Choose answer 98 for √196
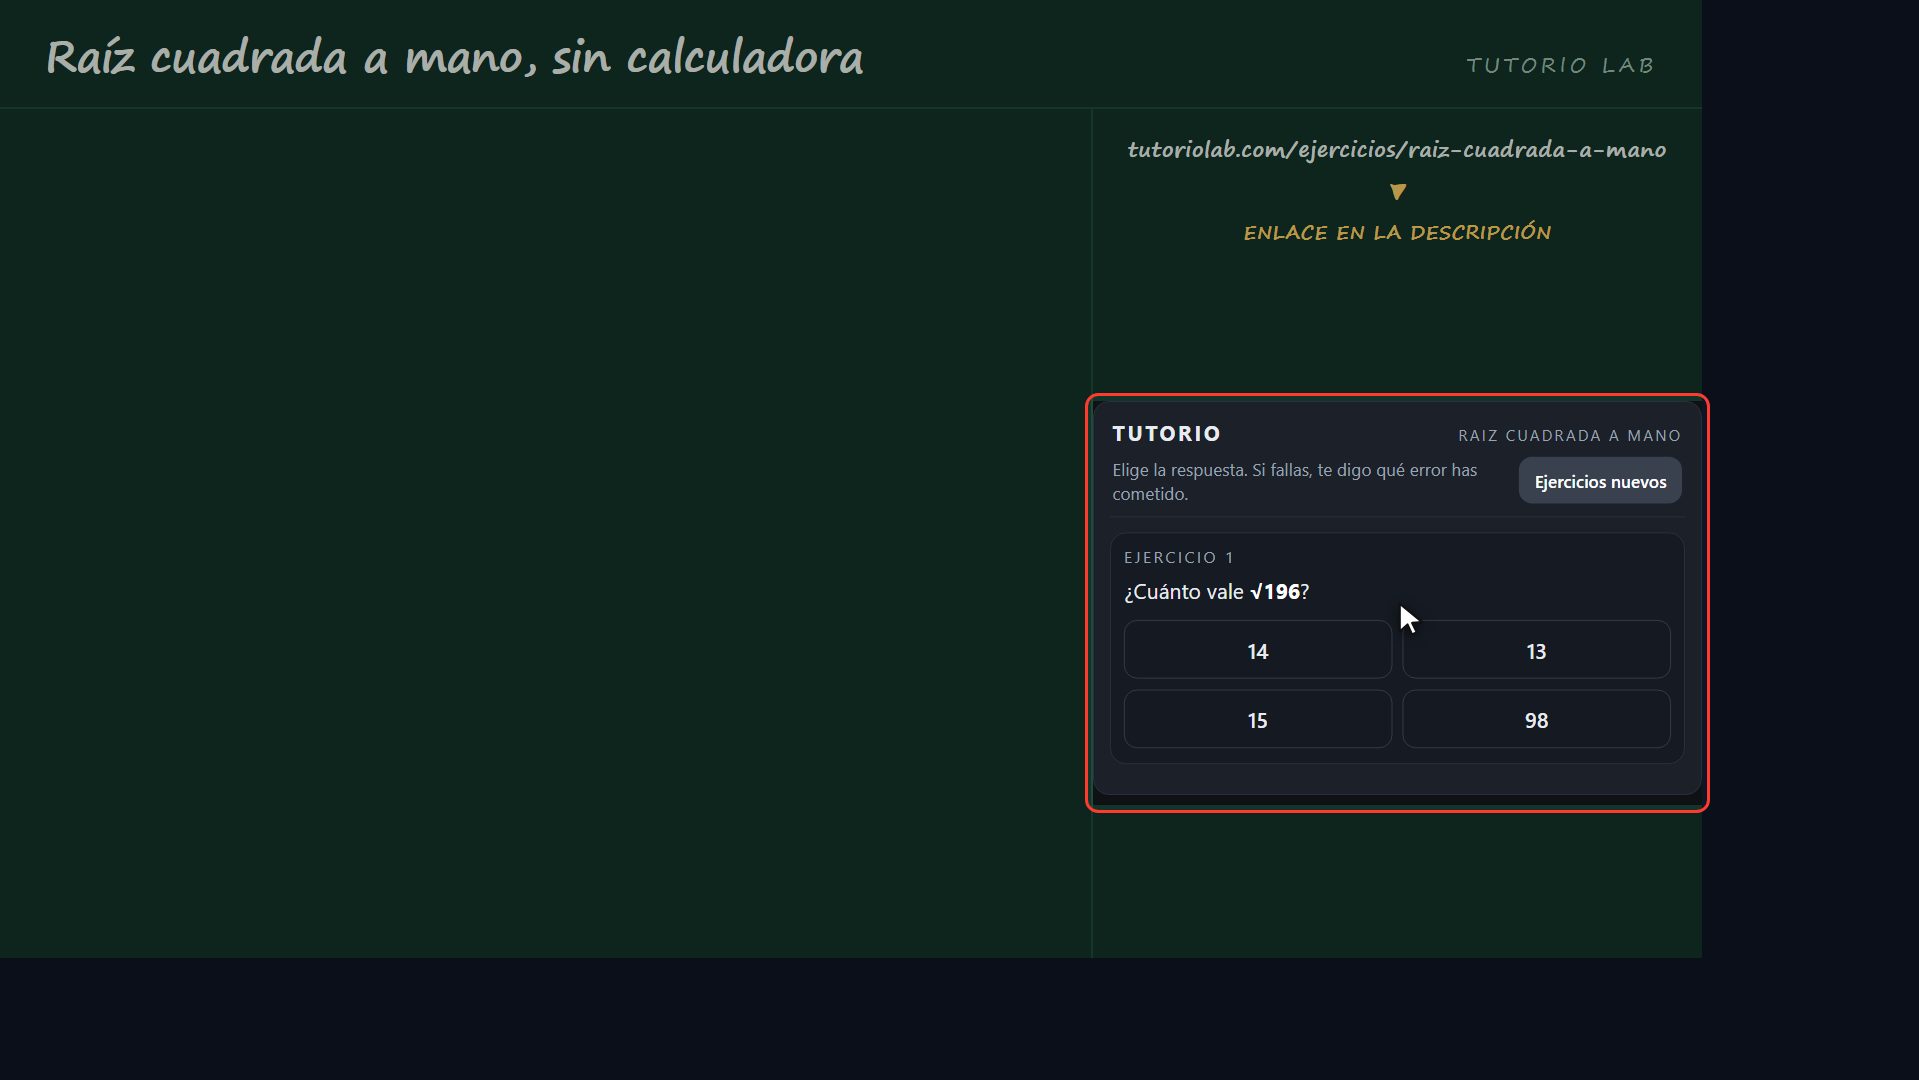 pyautogui.click(x=1536, y=719)
